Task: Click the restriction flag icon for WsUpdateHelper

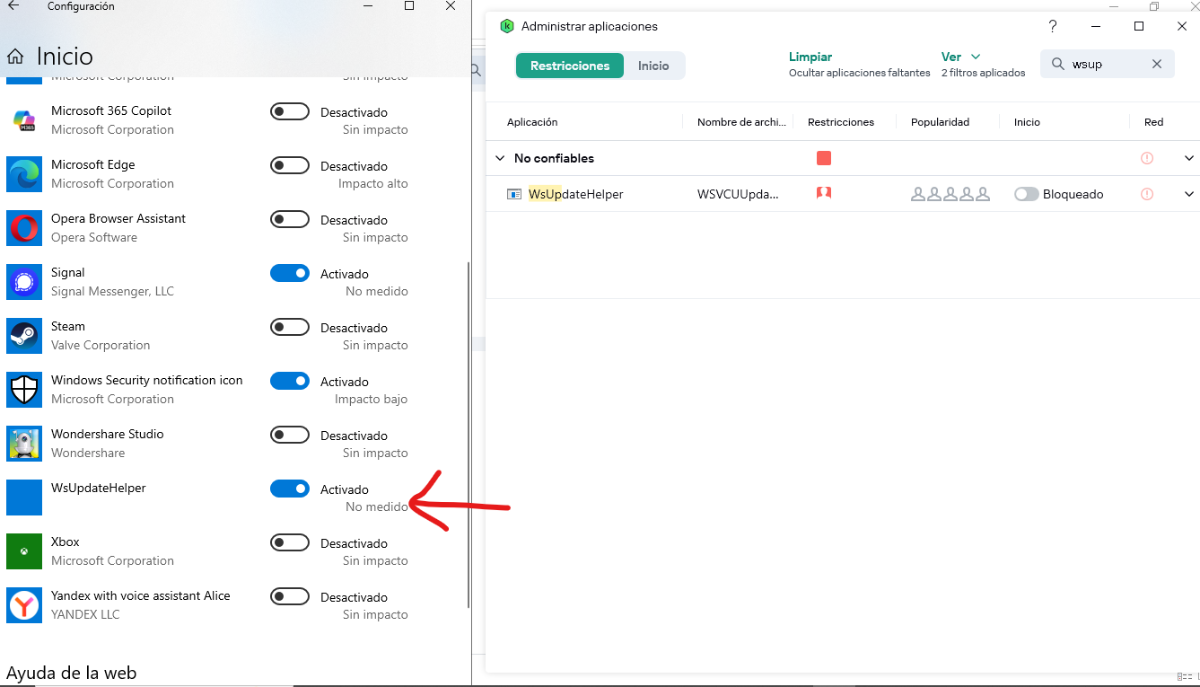Action: [824, 193]
